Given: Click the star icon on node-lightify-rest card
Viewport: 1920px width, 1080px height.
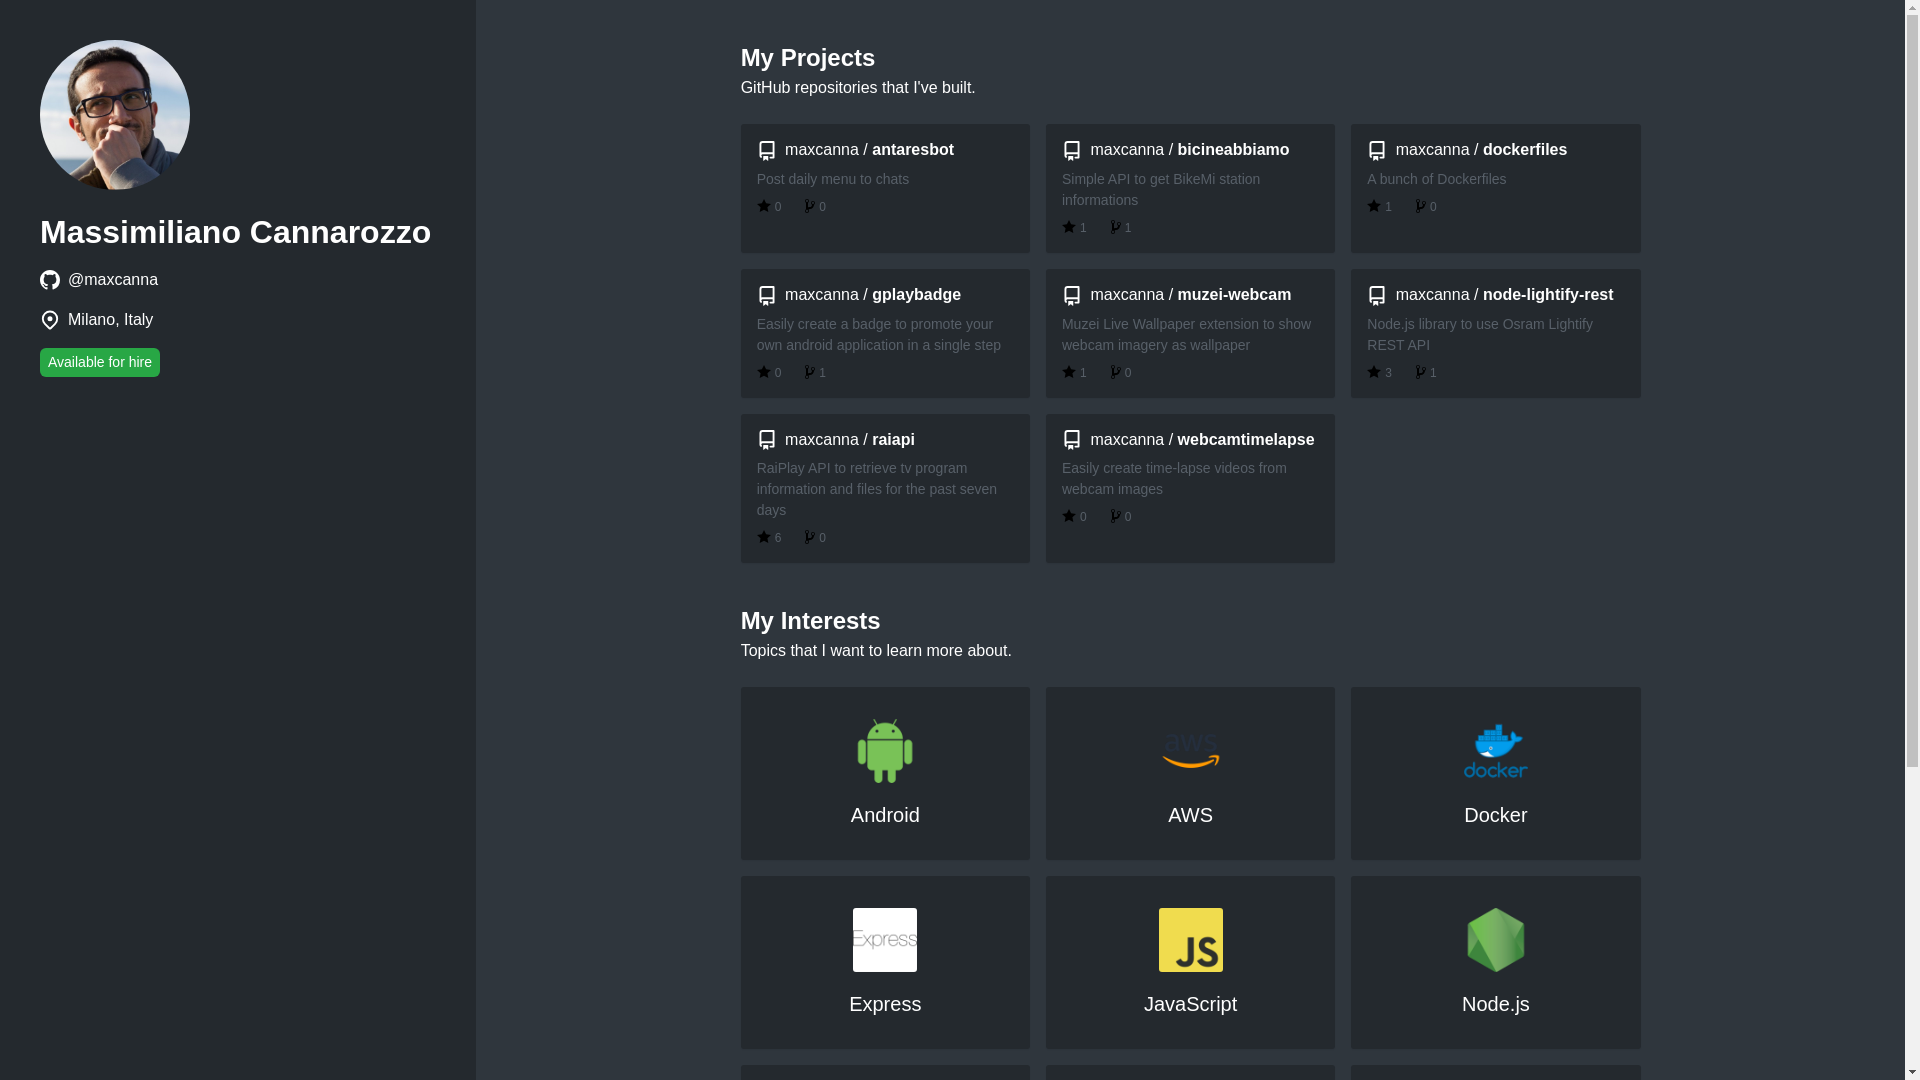Looking at the screenshot, I should [x=1374, y=372].
